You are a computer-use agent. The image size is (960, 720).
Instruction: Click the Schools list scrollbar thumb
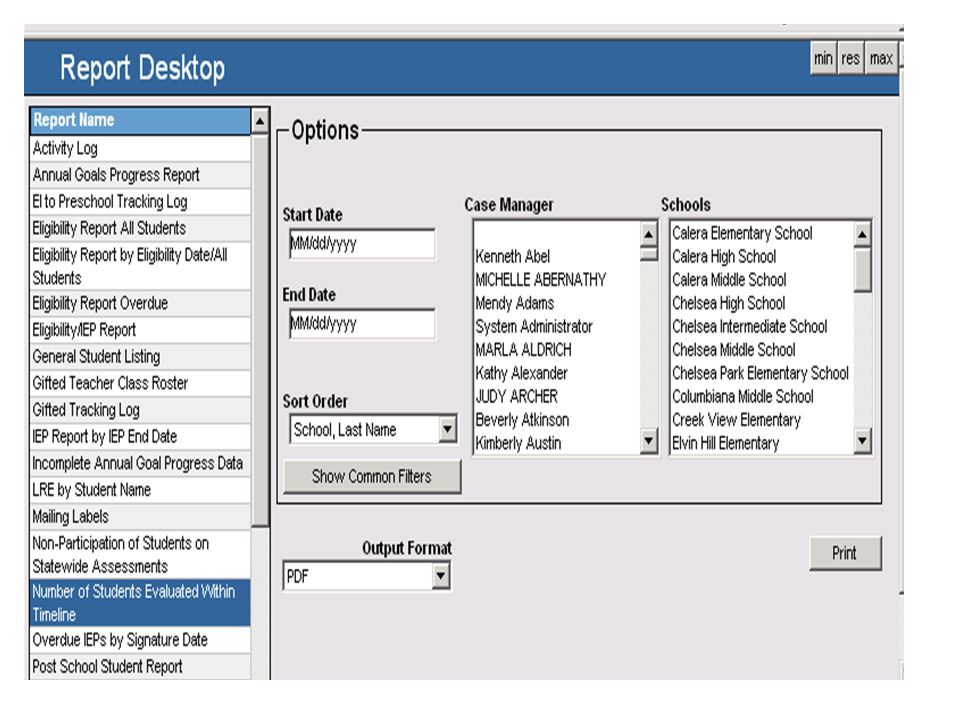(862, 270)
